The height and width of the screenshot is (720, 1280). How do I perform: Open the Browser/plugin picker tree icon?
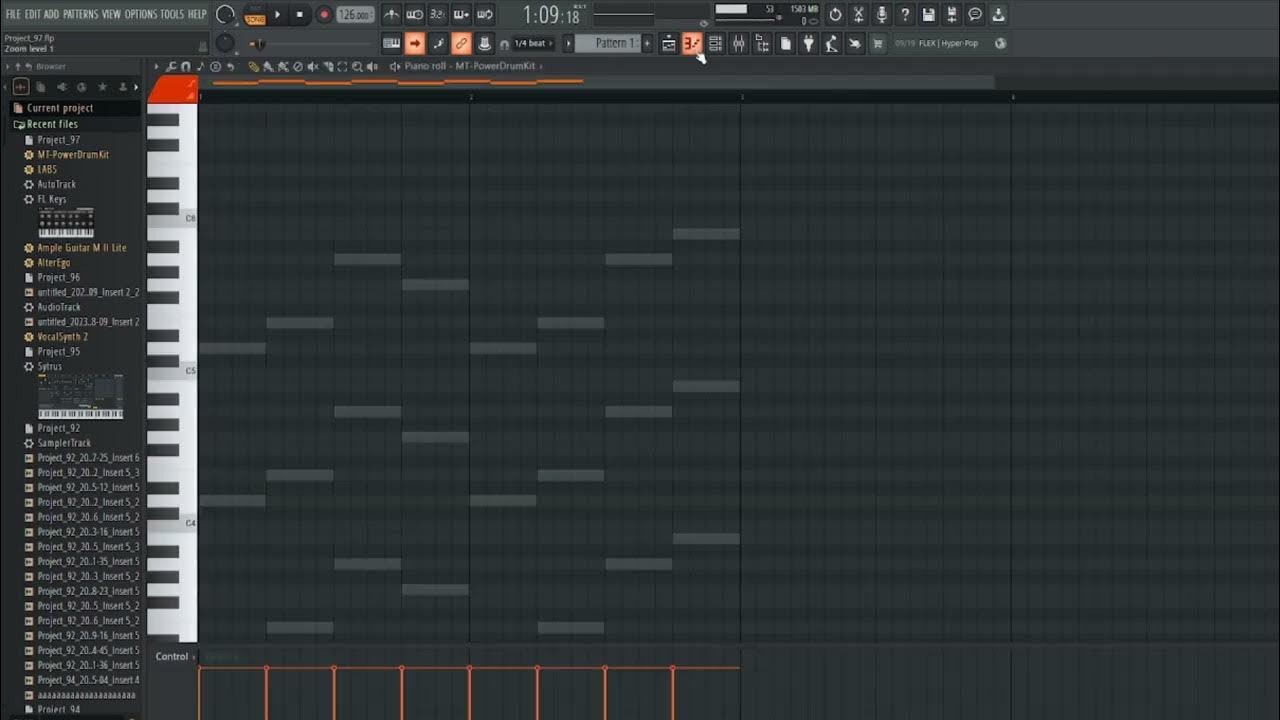[762, 43]
